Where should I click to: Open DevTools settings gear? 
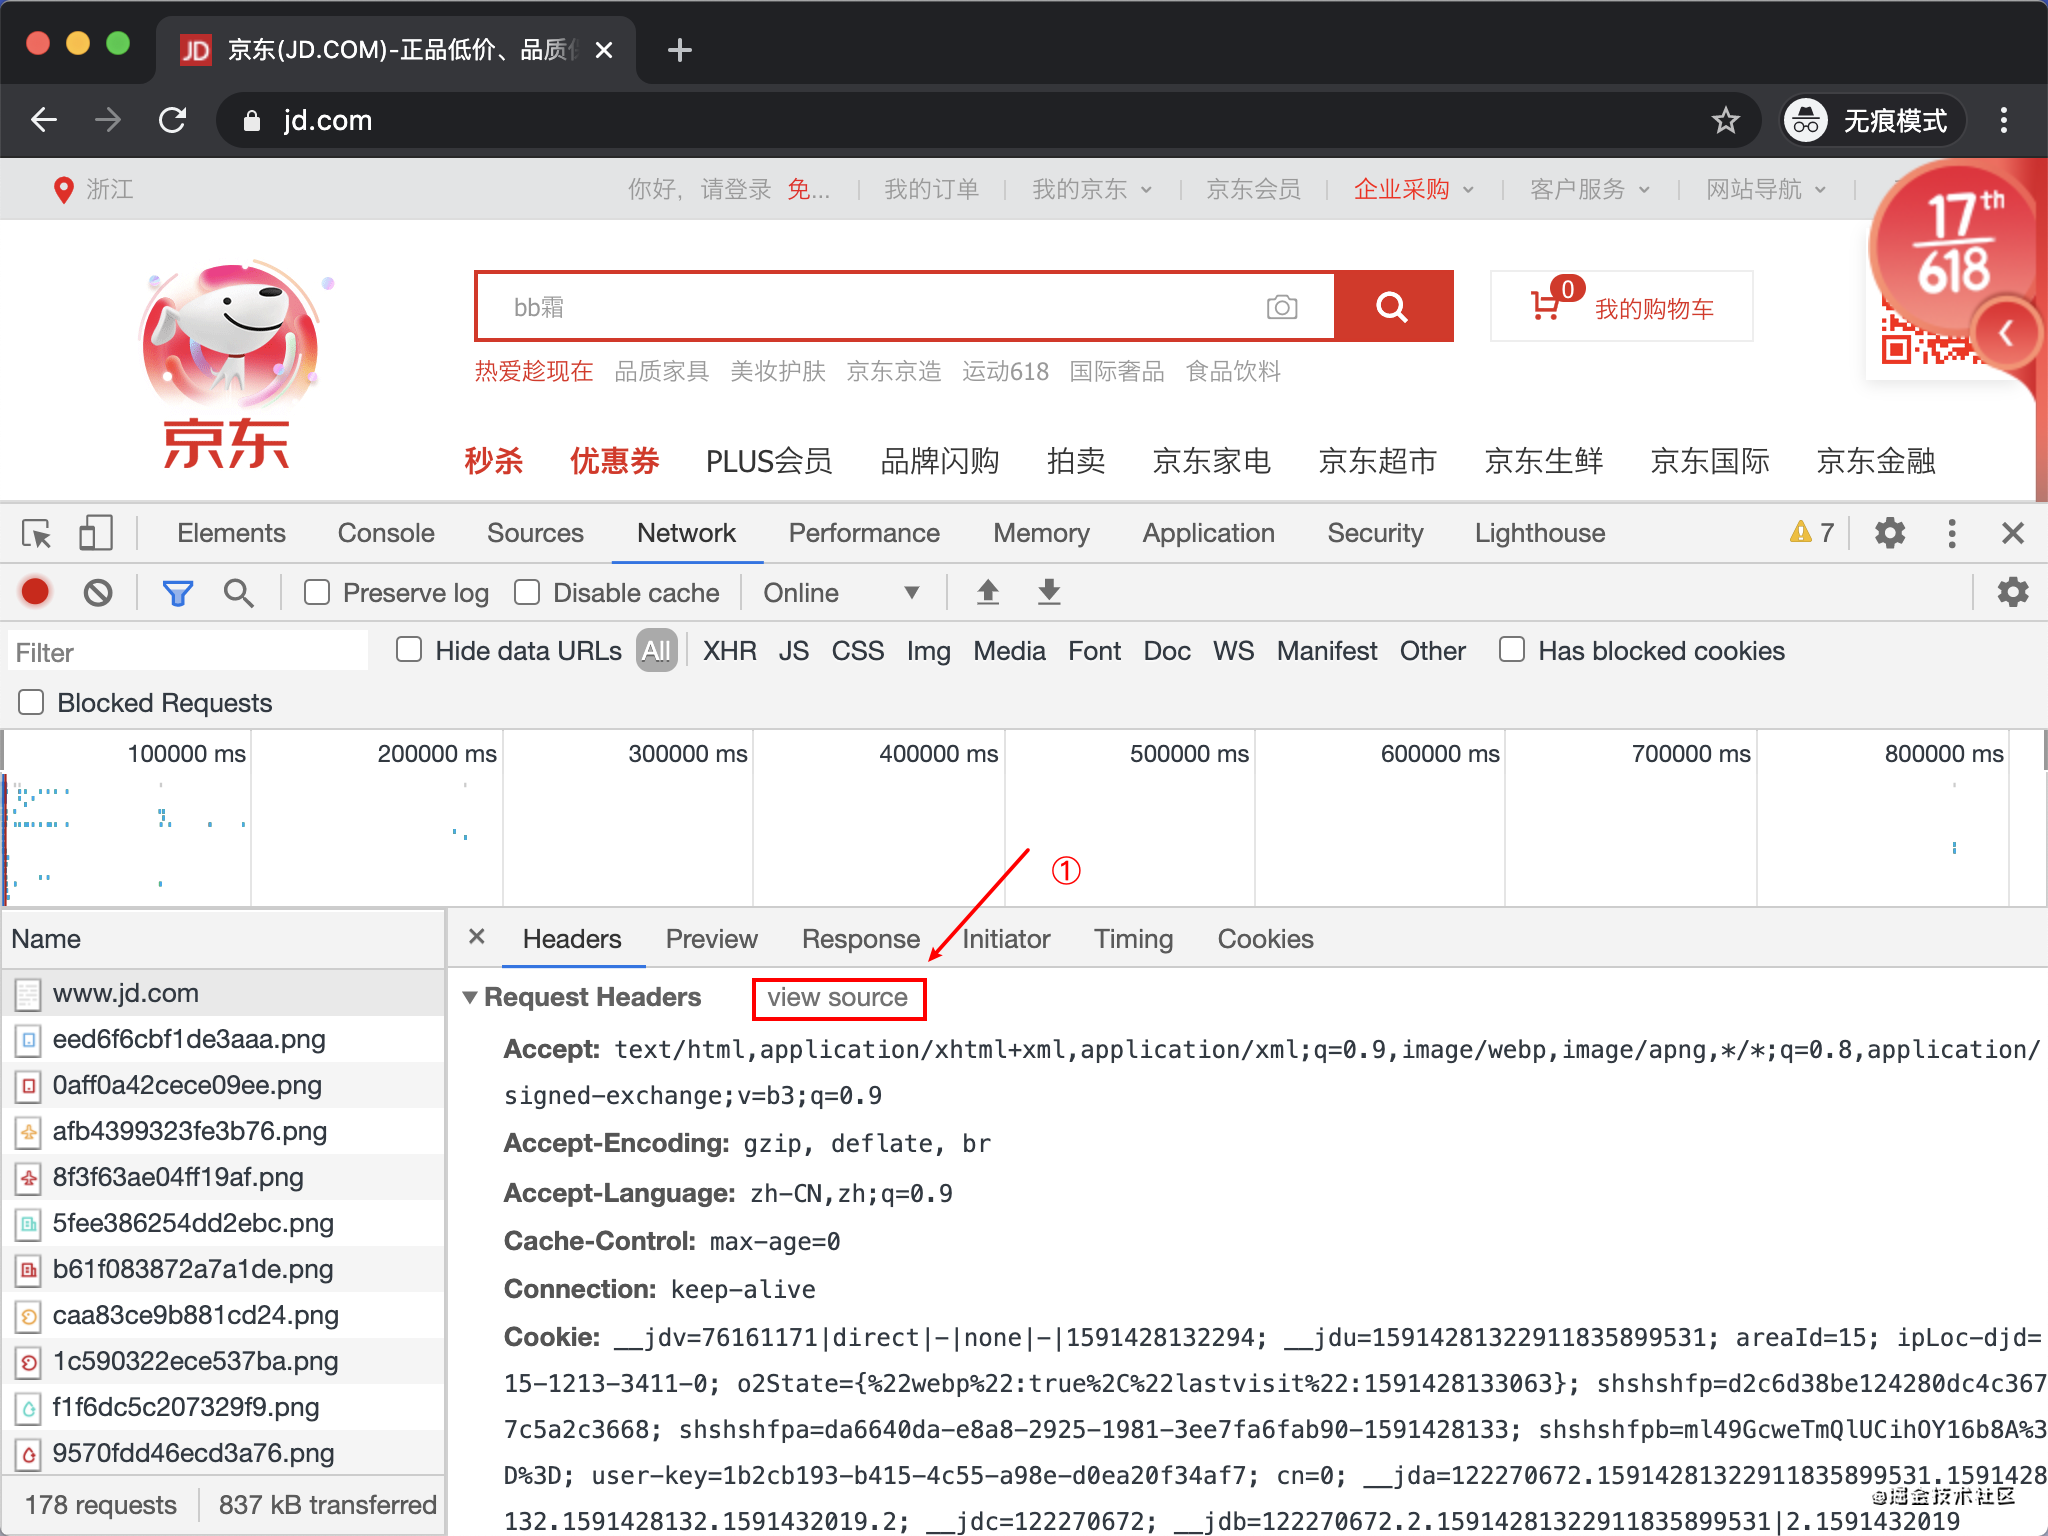pyautogui.click(x=1889, y=532)
